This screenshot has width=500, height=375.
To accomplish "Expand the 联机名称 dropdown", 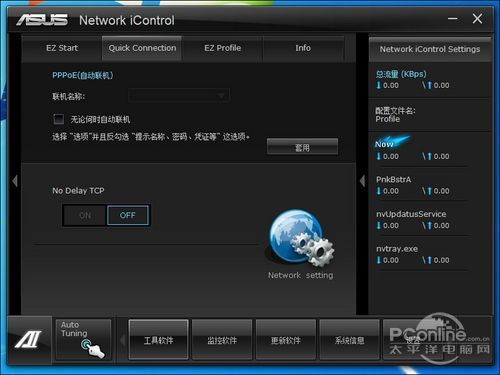I will coord(179,96).
